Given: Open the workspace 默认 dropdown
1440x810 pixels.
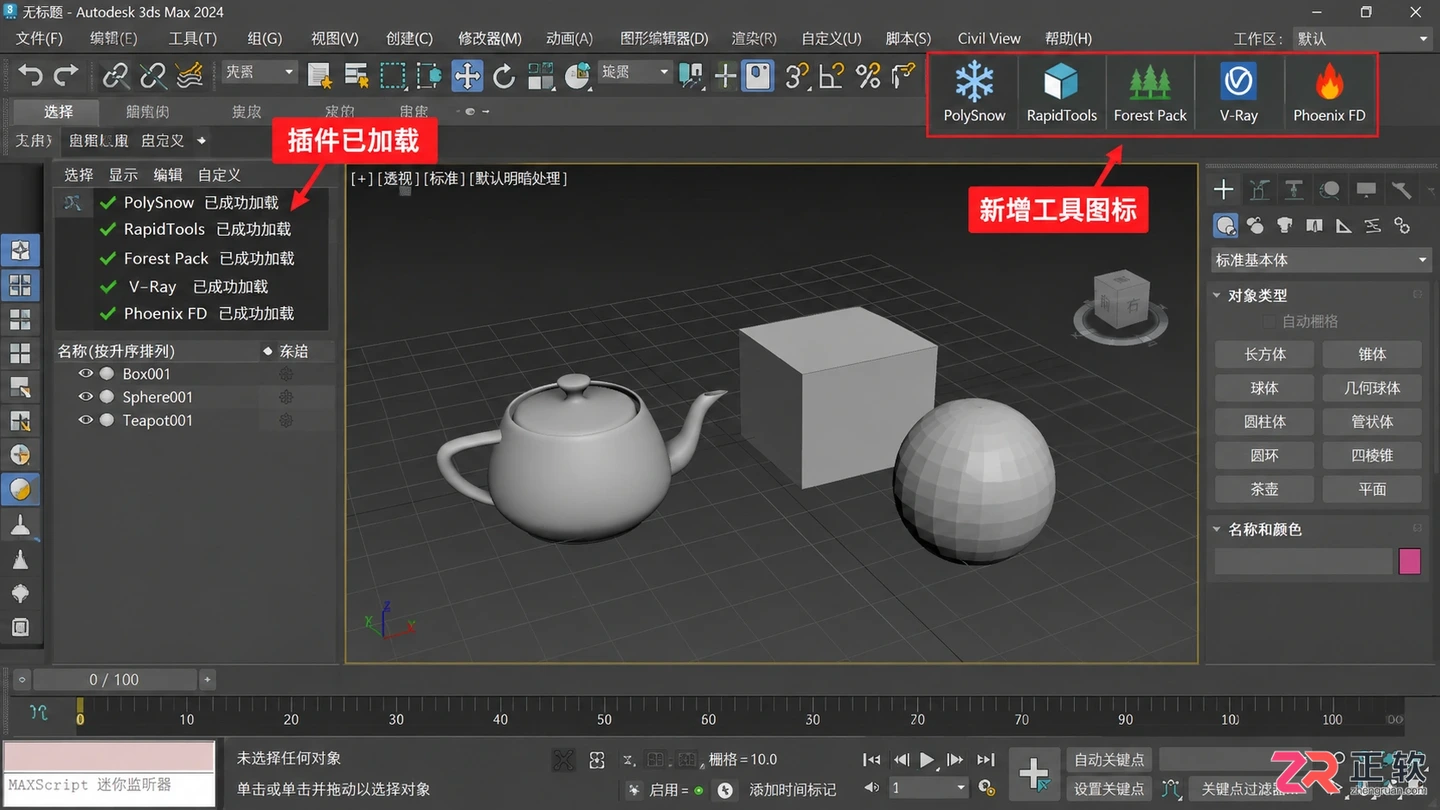Looking at the screenshot, I should tap(1362, 39).
